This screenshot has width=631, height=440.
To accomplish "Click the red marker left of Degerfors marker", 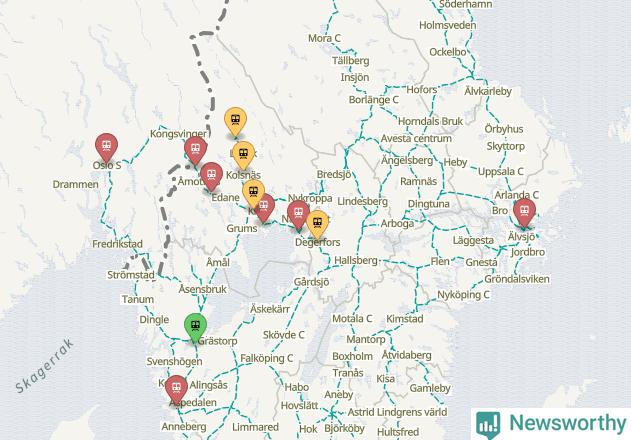I will pyautogui.click(x=298, y=214).
